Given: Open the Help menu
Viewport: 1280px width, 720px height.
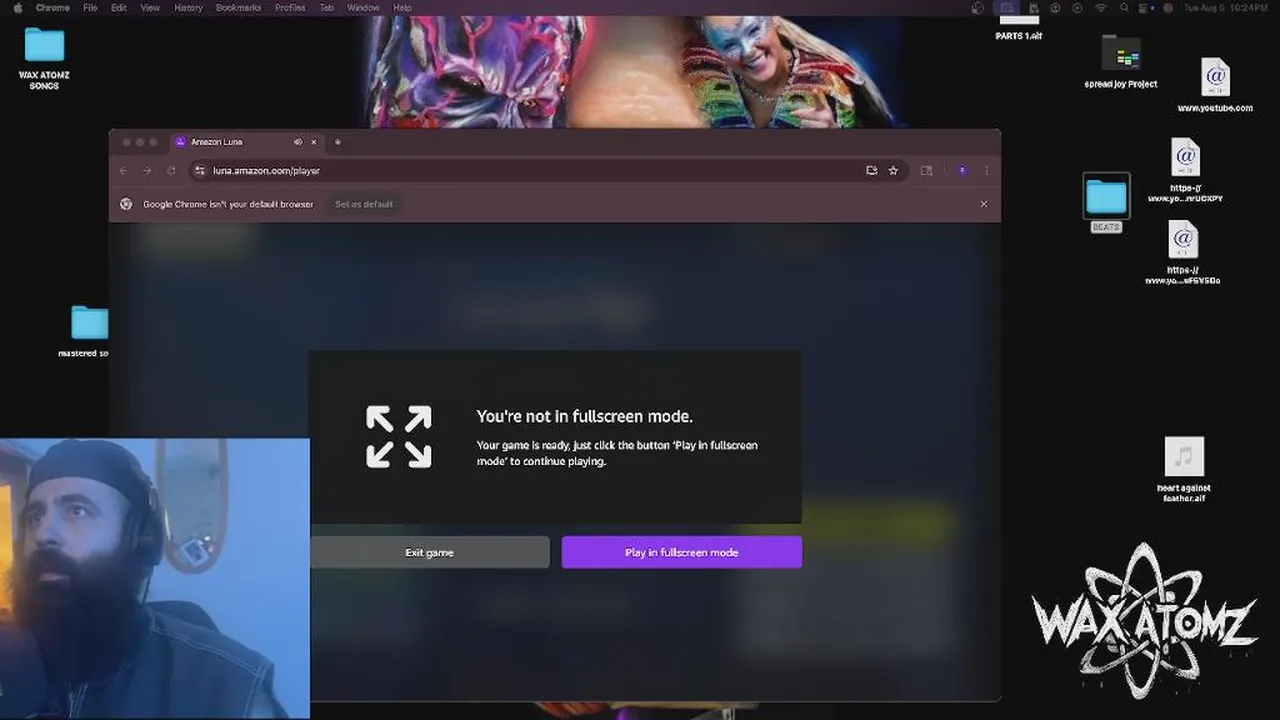Looking at the screenshot, I should [402, 7].
